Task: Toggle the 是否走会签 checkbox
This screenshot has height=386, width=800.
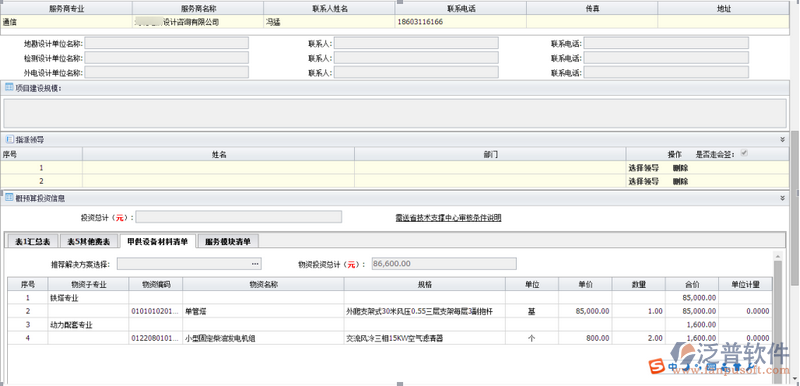Action: 744,152
